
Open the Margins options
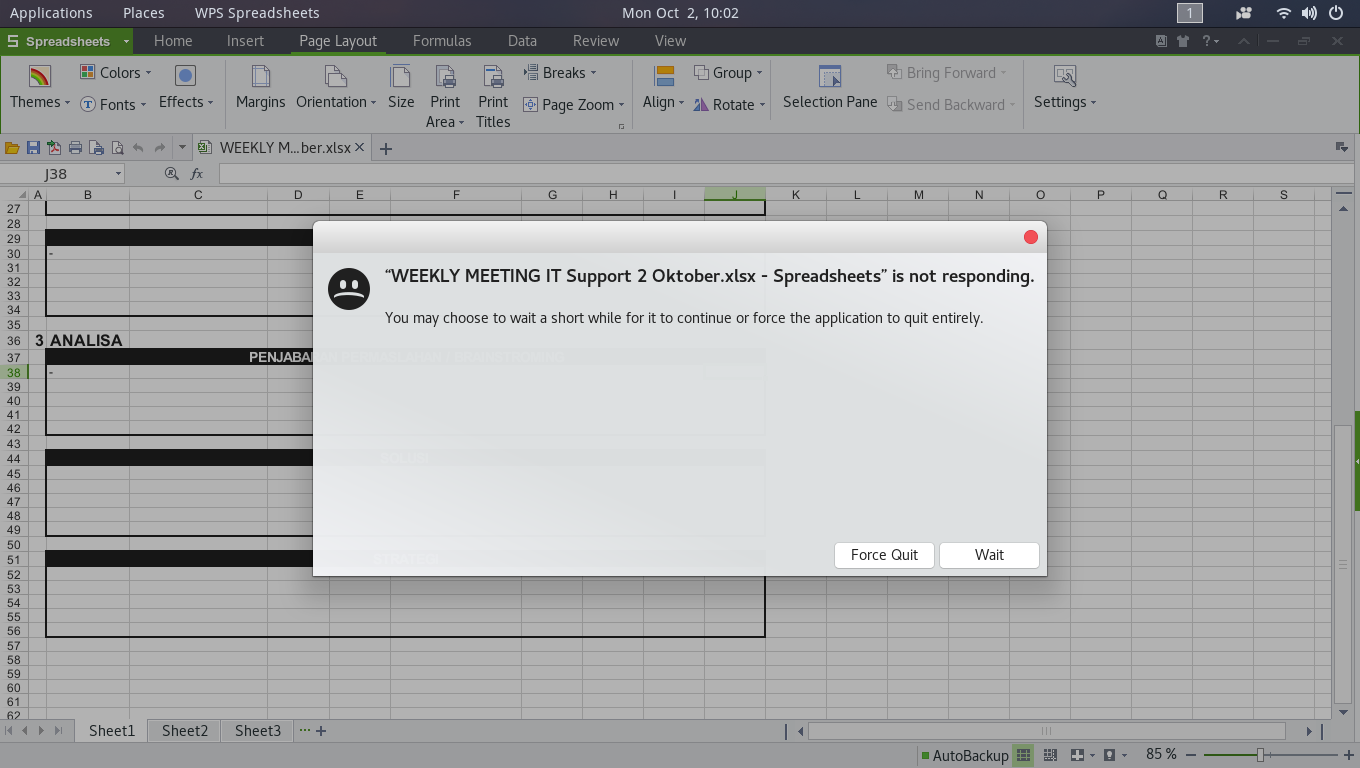[261, 87]
